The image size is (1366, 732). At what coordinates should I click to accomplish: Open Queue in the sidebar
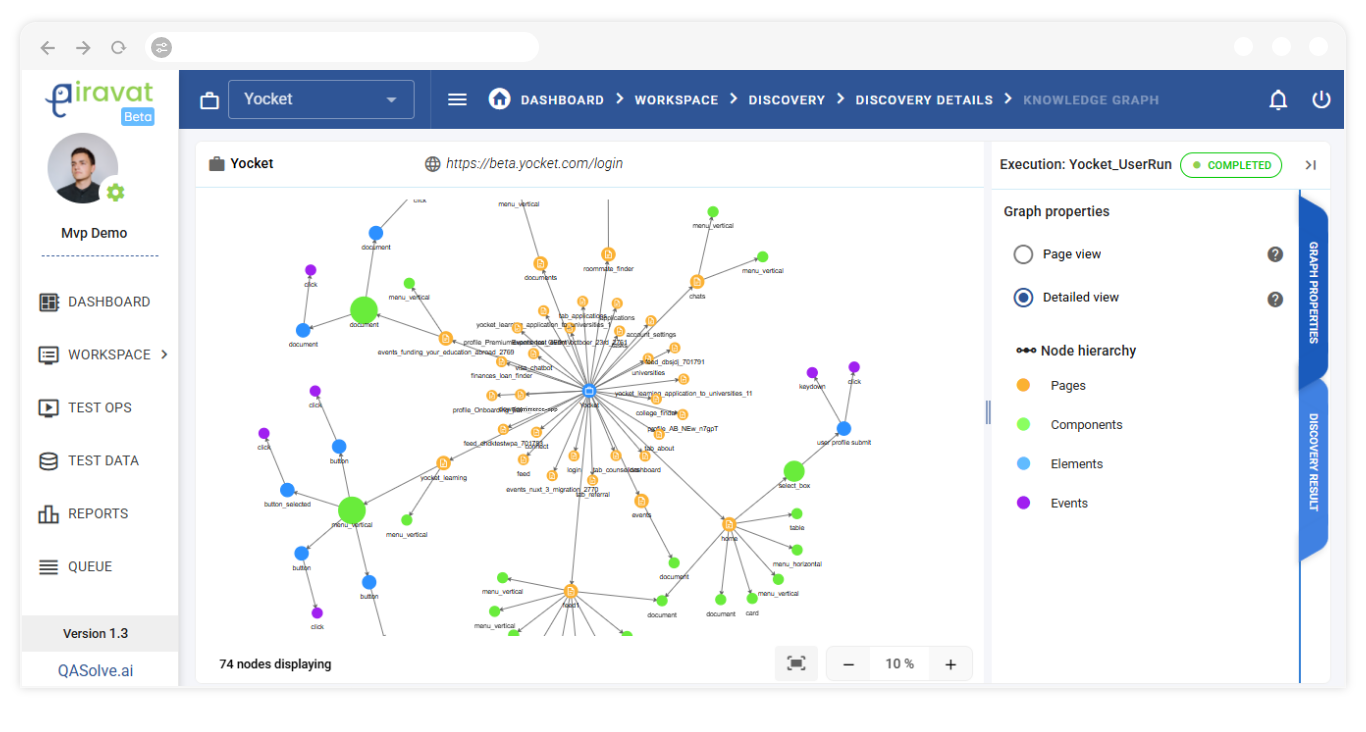[x=75, y=567]
